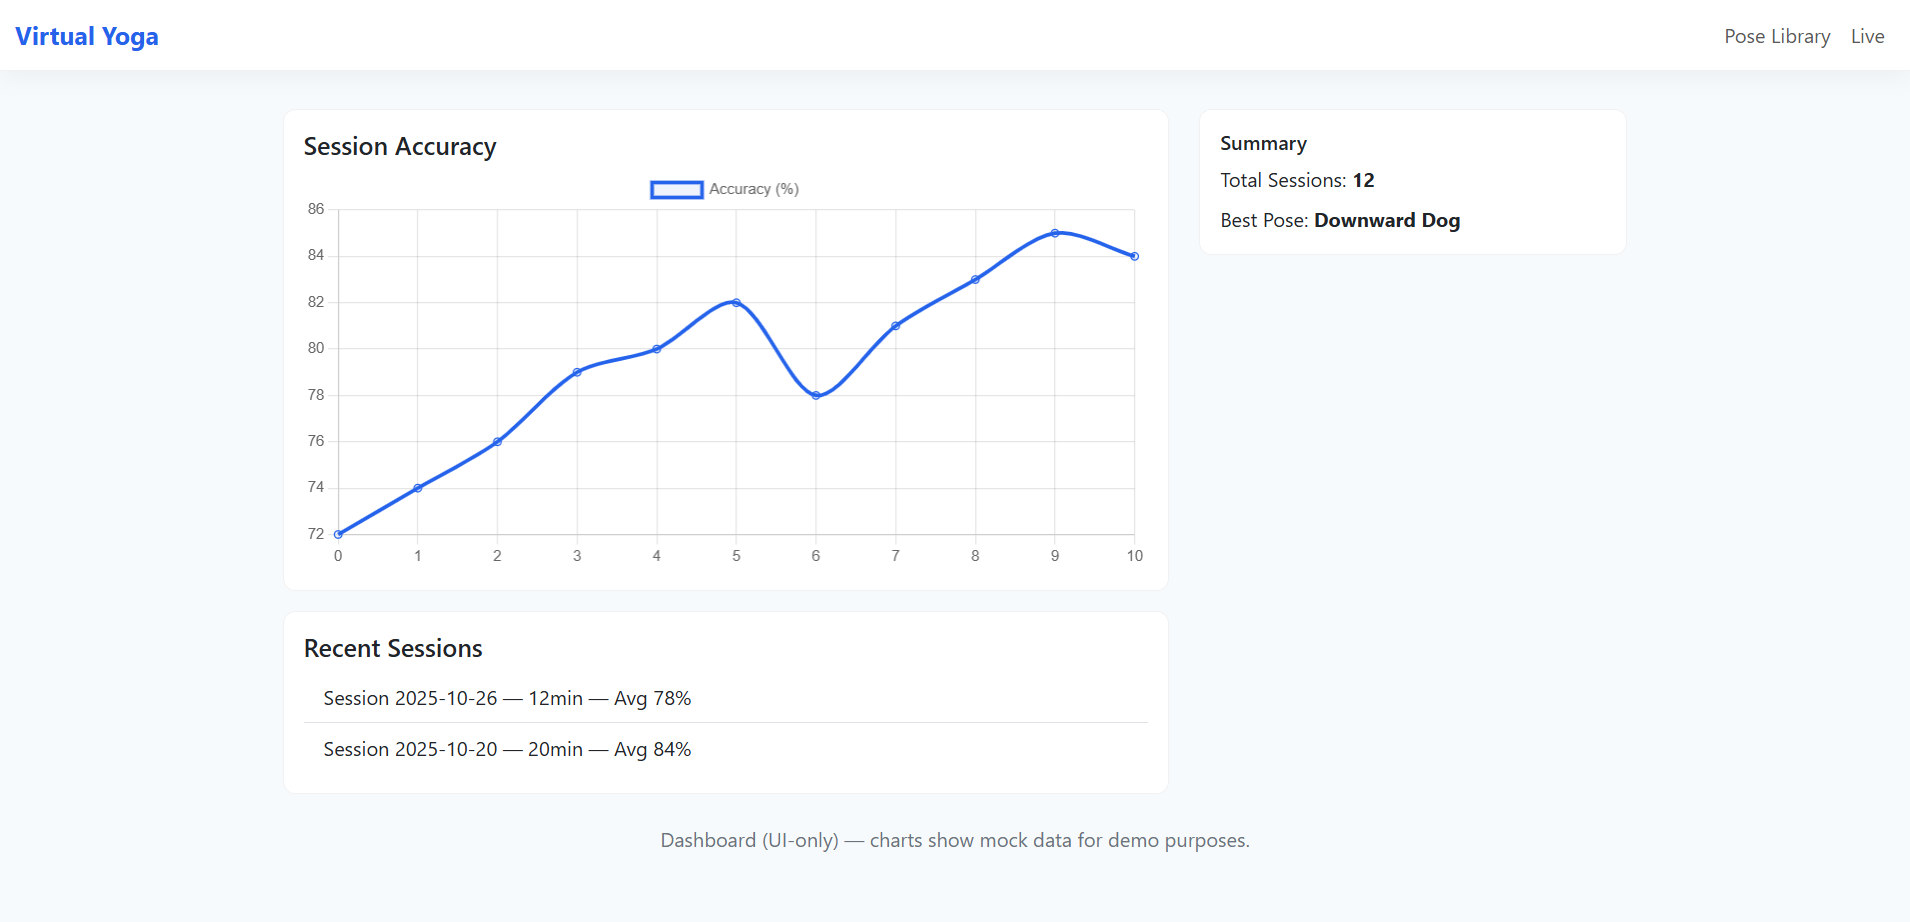Image resolution: width=1910 pixels, height=922 pixels.
Task: Click the chart data point at session 0
Action: pos(338,534)
